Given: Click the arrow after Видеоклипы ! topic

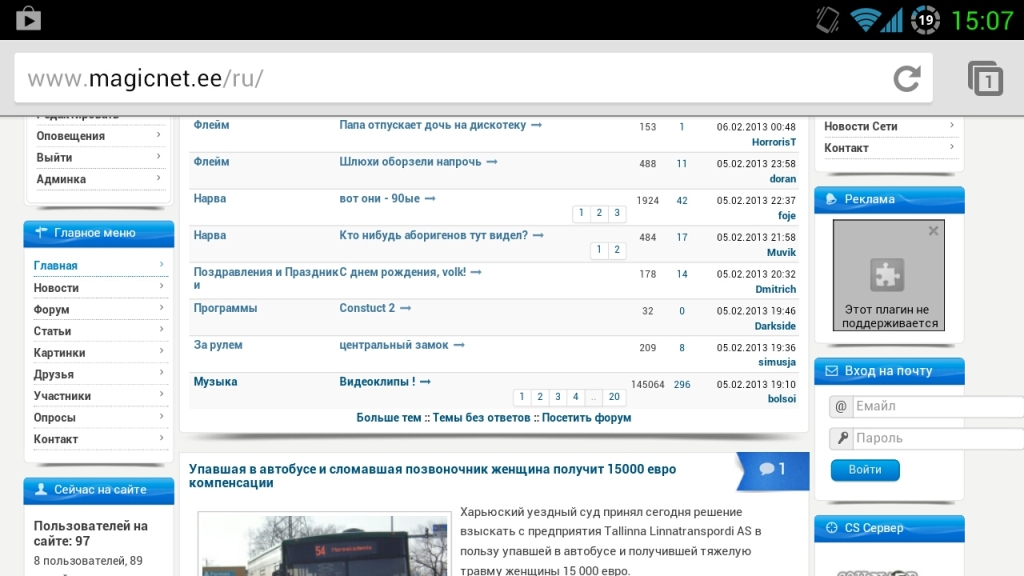Looking at the screenshot, I should [x=425, y=382].
